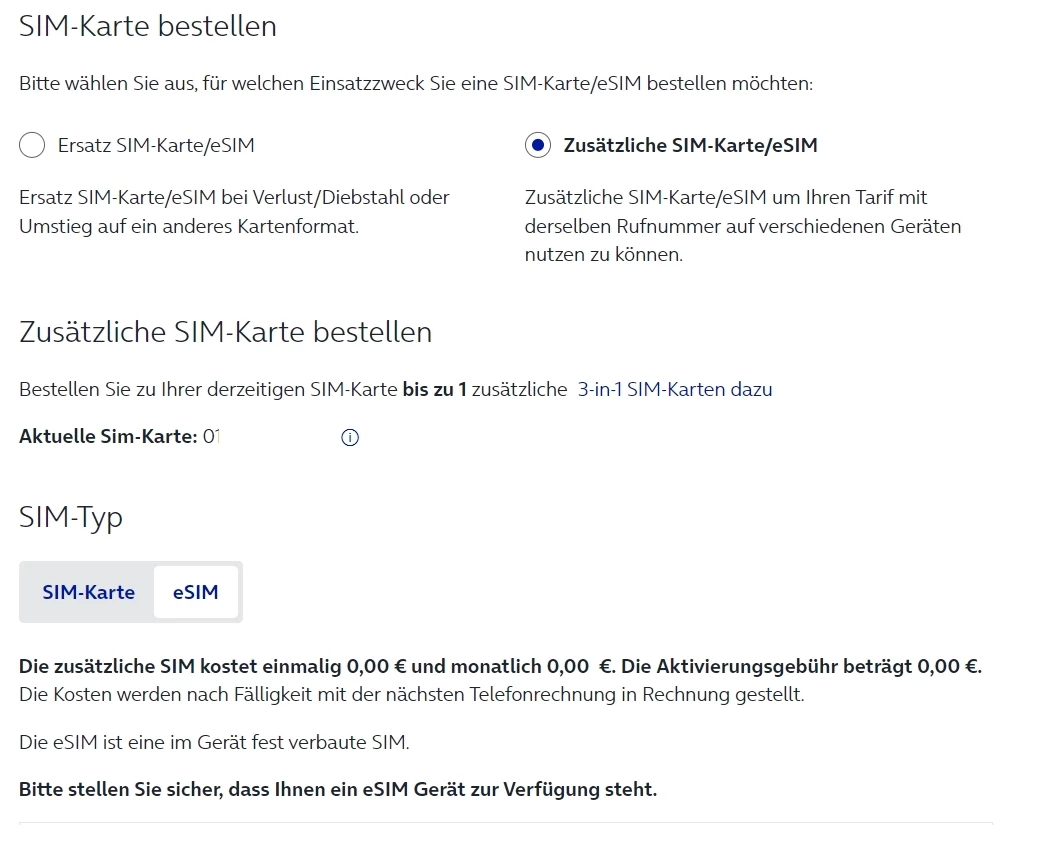The width and height of the screenshot is (1046, 853).
Task: Click the Zusätzliche SIM-Karte bestellen heading
Action: pos(225,332)
